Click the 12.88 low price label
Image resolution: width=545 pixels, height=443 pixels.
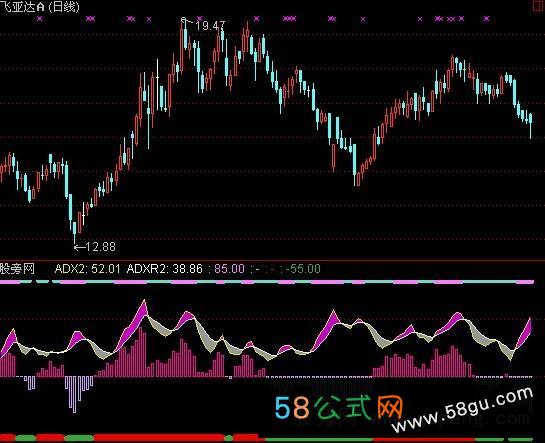100,247
